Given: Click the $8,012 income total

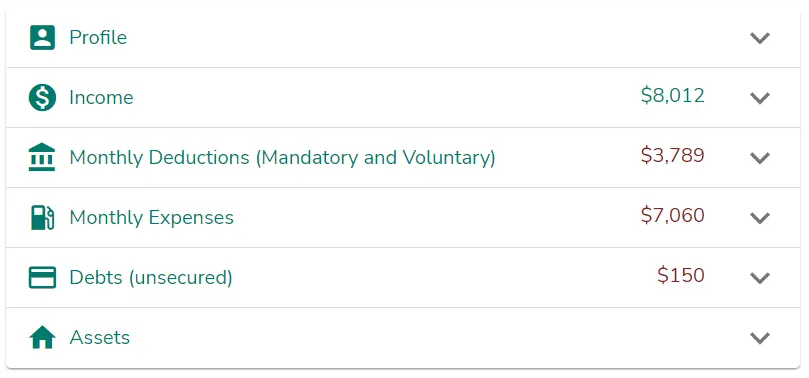Looking at the screenshot, I should [x=673, y=96].
